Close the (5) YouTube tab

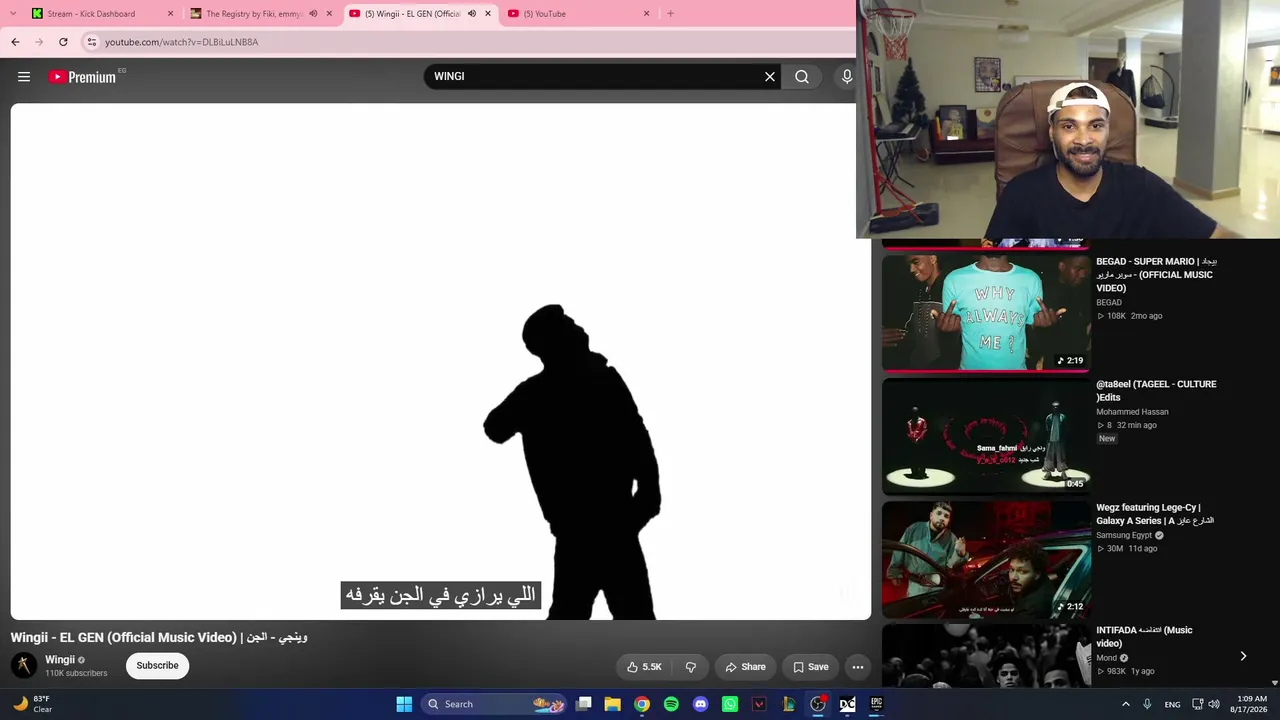[x=646, y=14]
